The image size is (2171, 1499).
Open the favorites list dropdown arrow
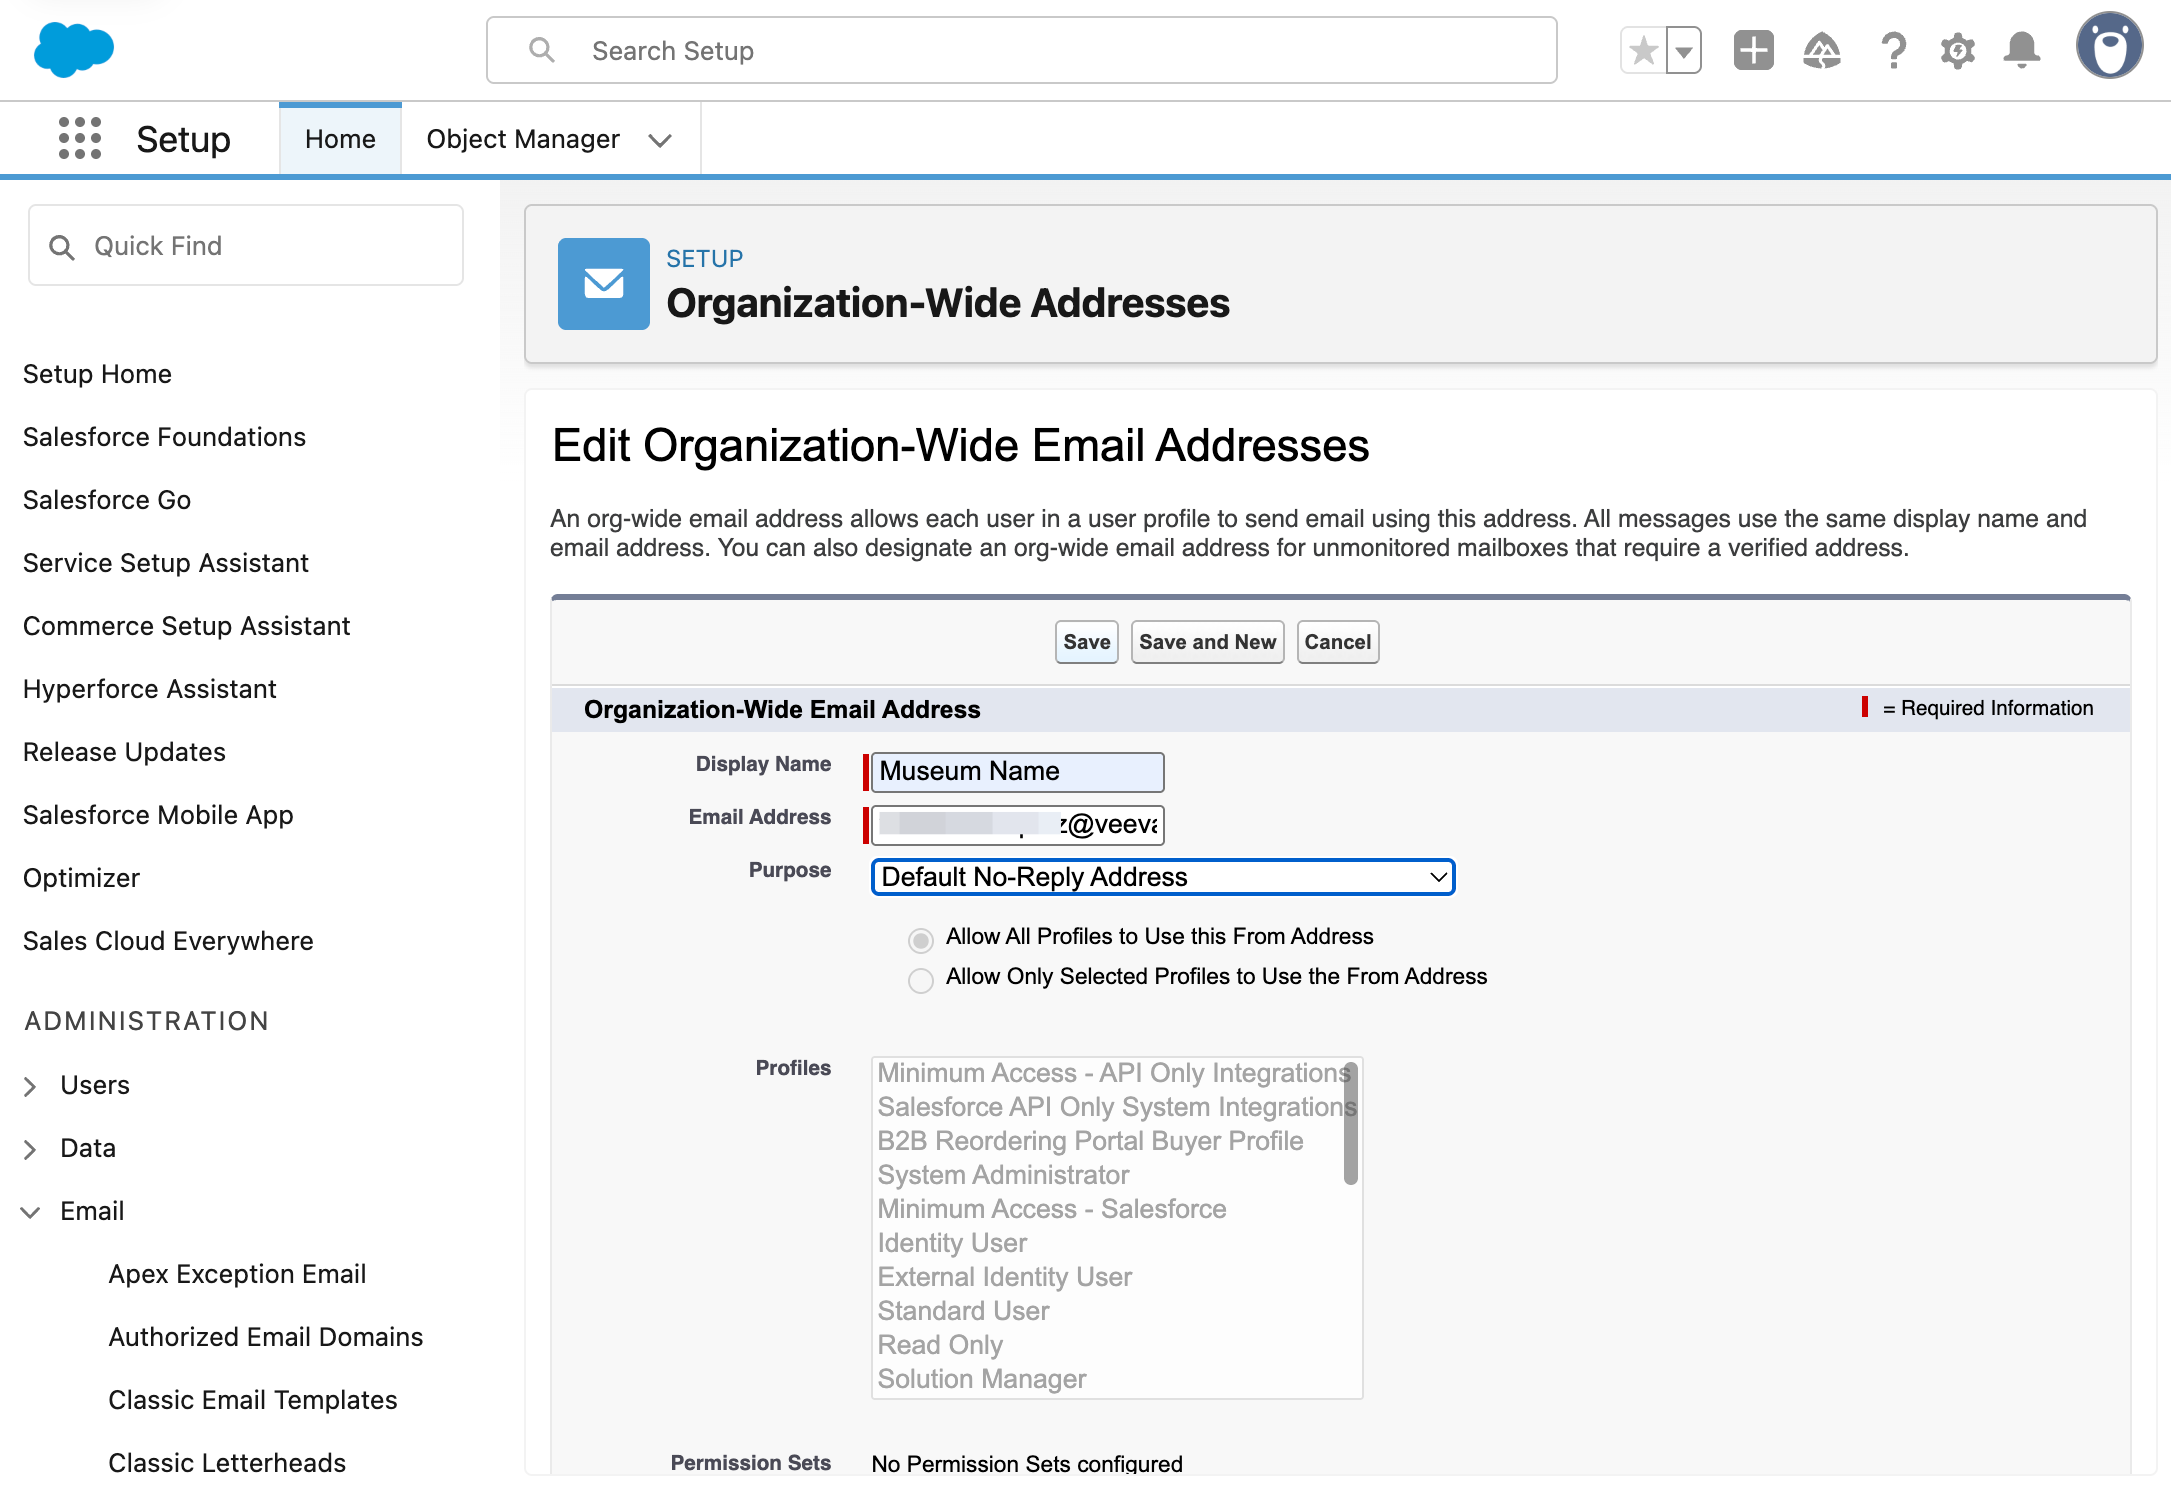coord(1684,50)
